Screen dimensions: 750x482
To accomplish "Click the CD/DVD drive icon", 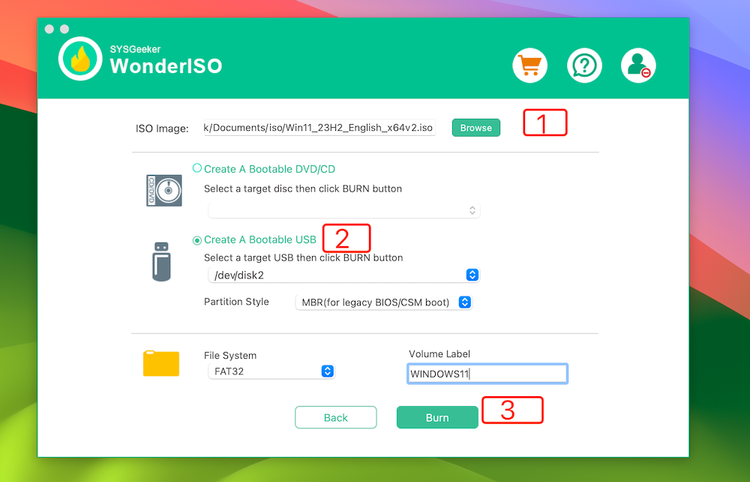I will tap(164, 190).
